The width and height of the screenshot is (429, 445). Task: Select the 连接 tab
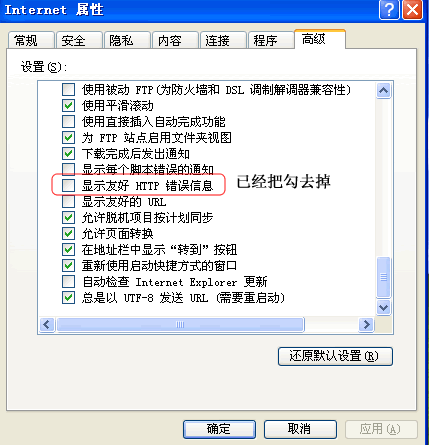click(x=223, y=41)
